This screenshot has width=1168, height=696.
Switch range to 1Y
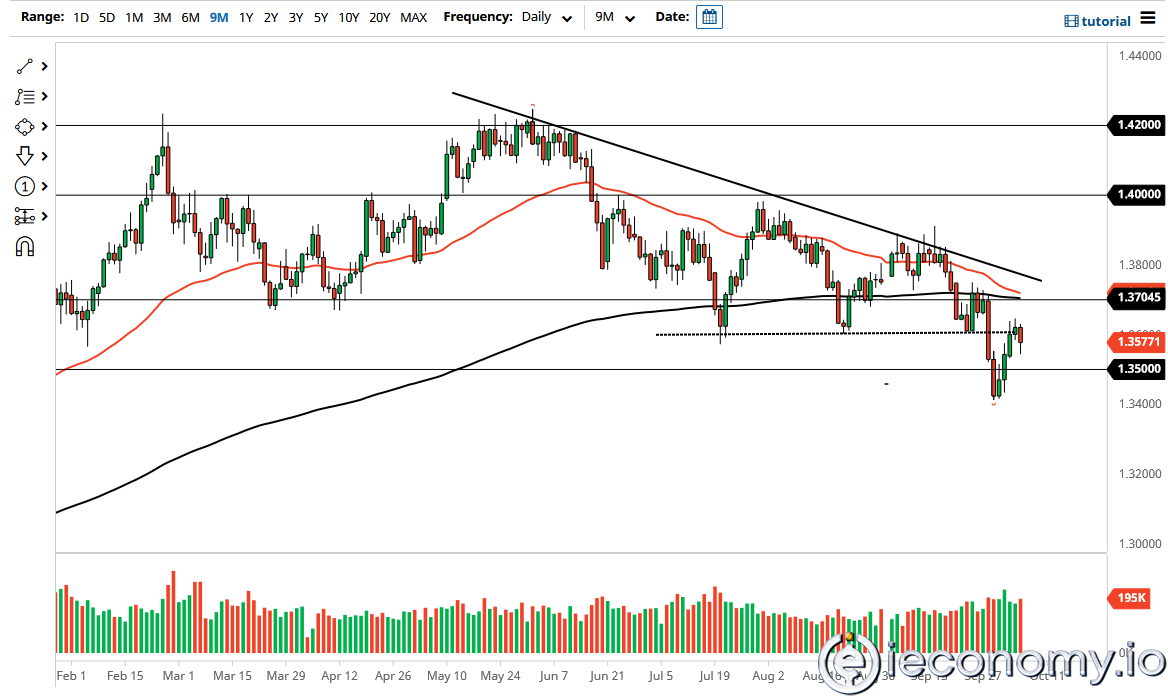245,18
